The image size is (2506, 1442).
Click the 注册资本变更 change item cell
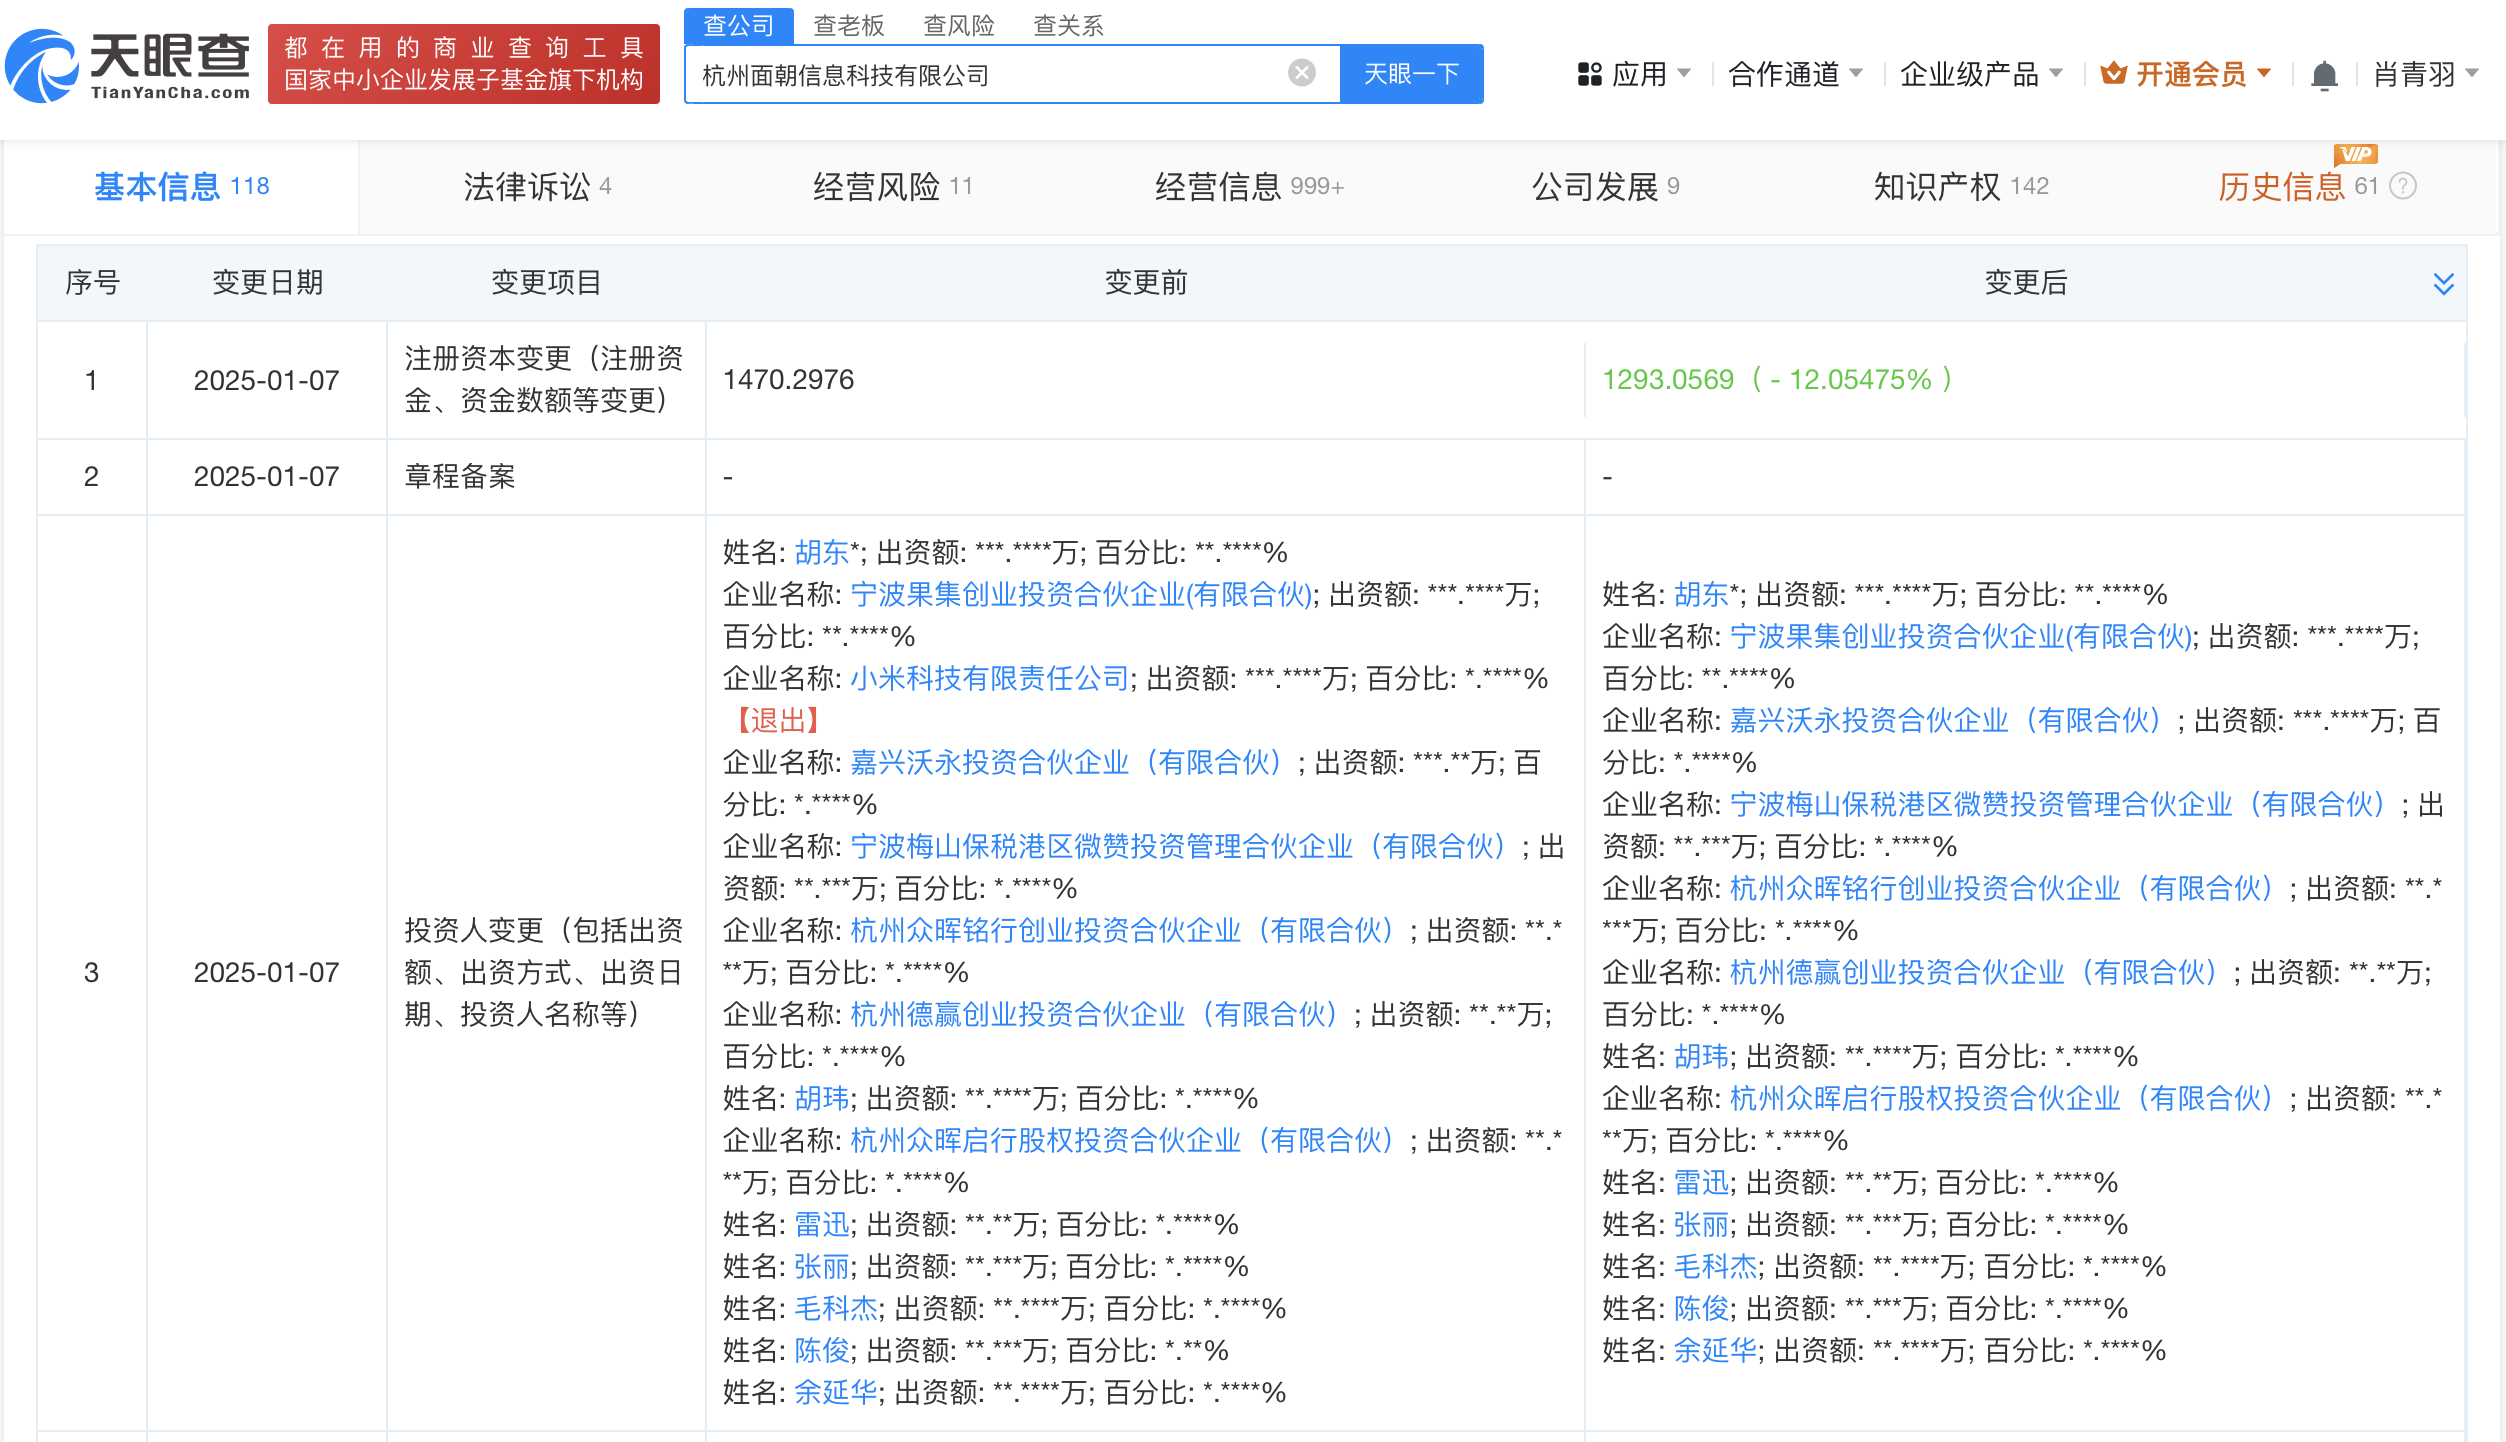tap(544, 380)
